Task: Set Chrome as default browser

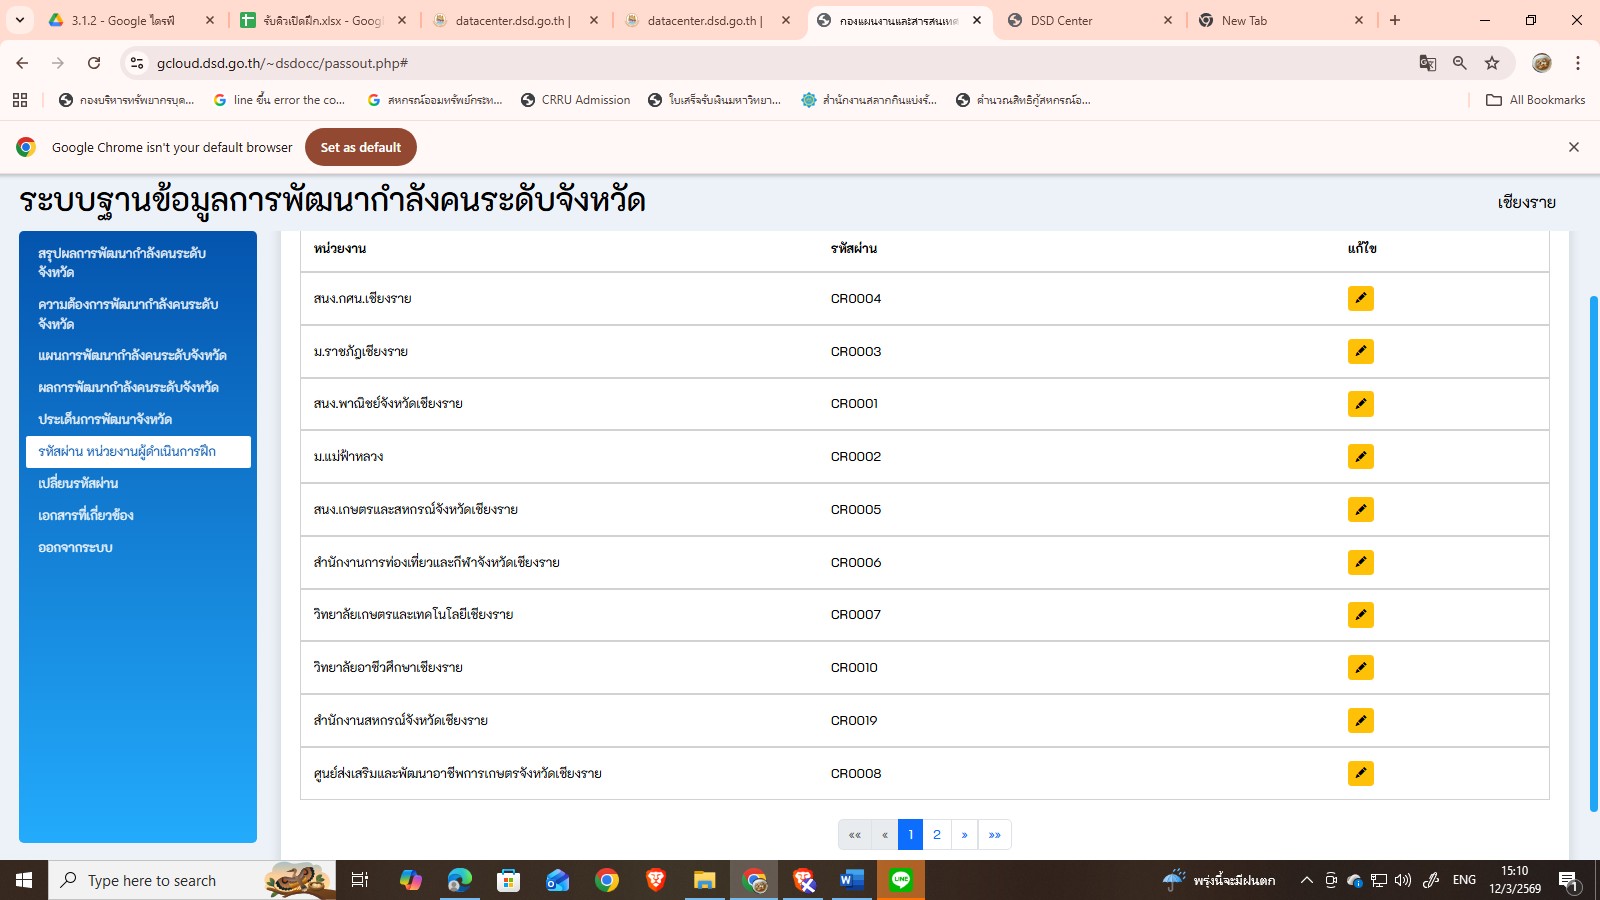Action: pos(360,147)
